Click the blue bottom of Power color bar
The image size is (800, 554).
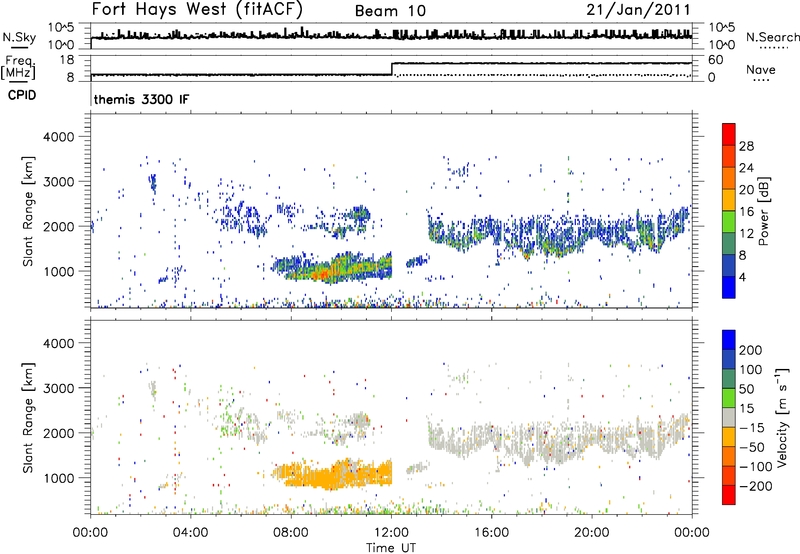tap(729, 287)
